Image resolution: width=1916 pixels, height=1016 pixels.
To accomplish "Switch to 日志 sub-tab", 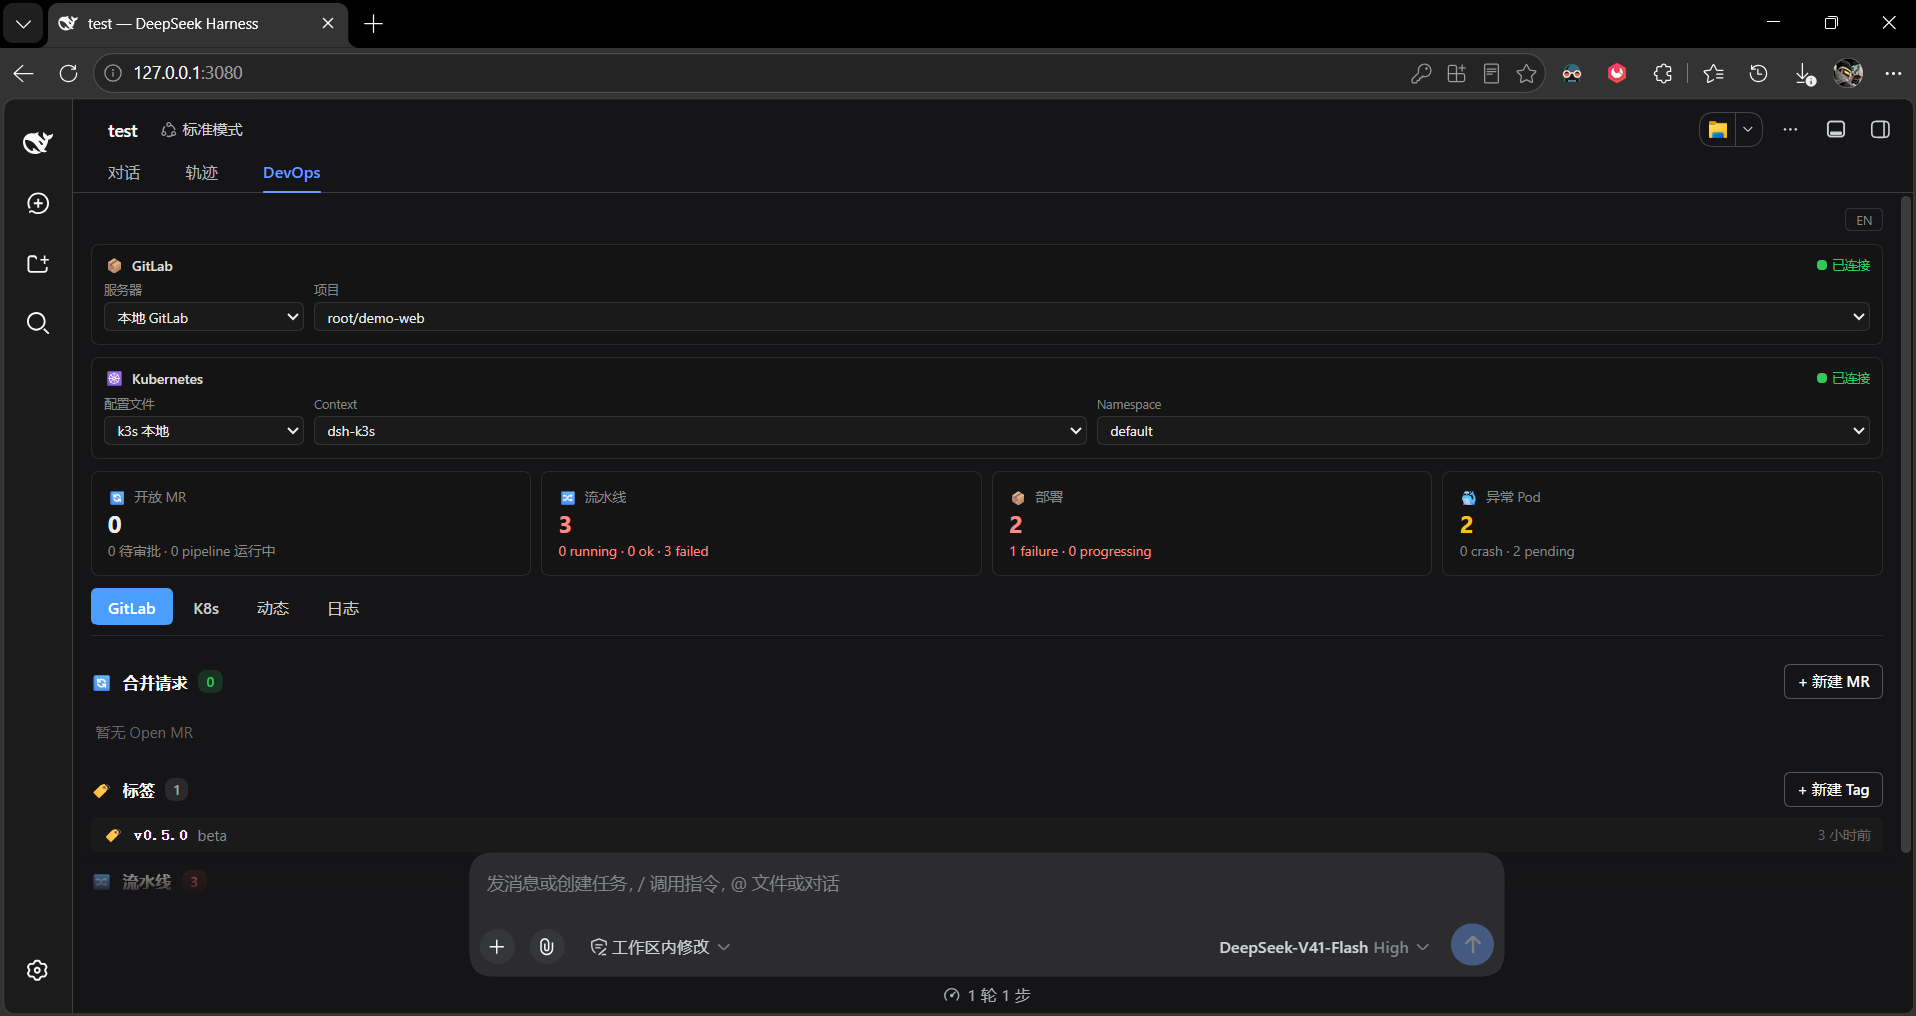I will pyautogui.click(x=343, y=607).
